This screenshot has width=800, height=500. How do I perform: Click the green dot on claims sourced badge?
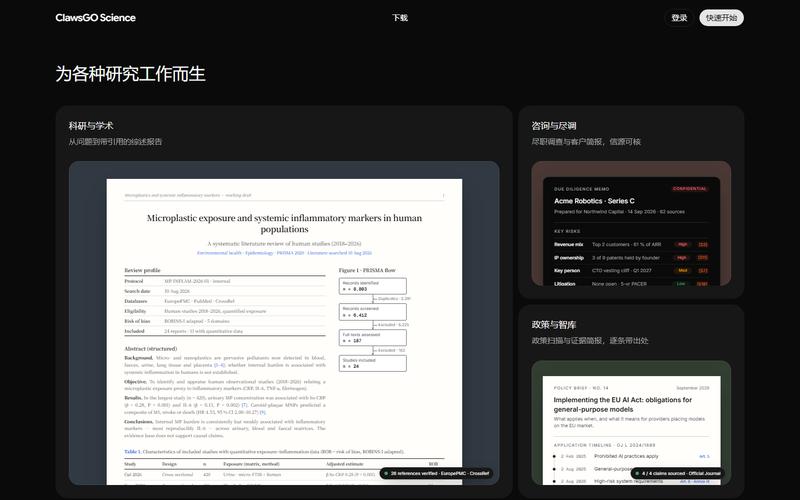click(637, 473)
